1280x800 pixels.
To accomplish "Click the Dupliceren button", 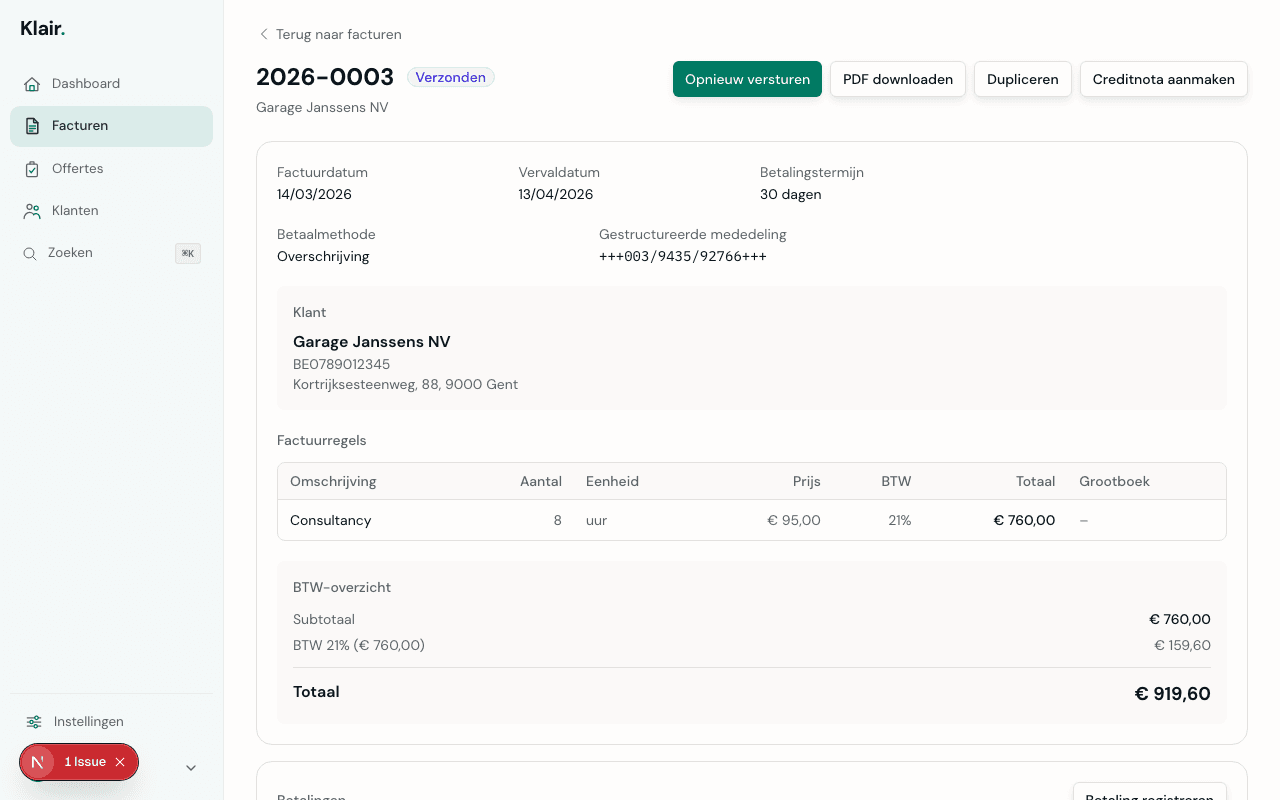I will [1022, 79].
